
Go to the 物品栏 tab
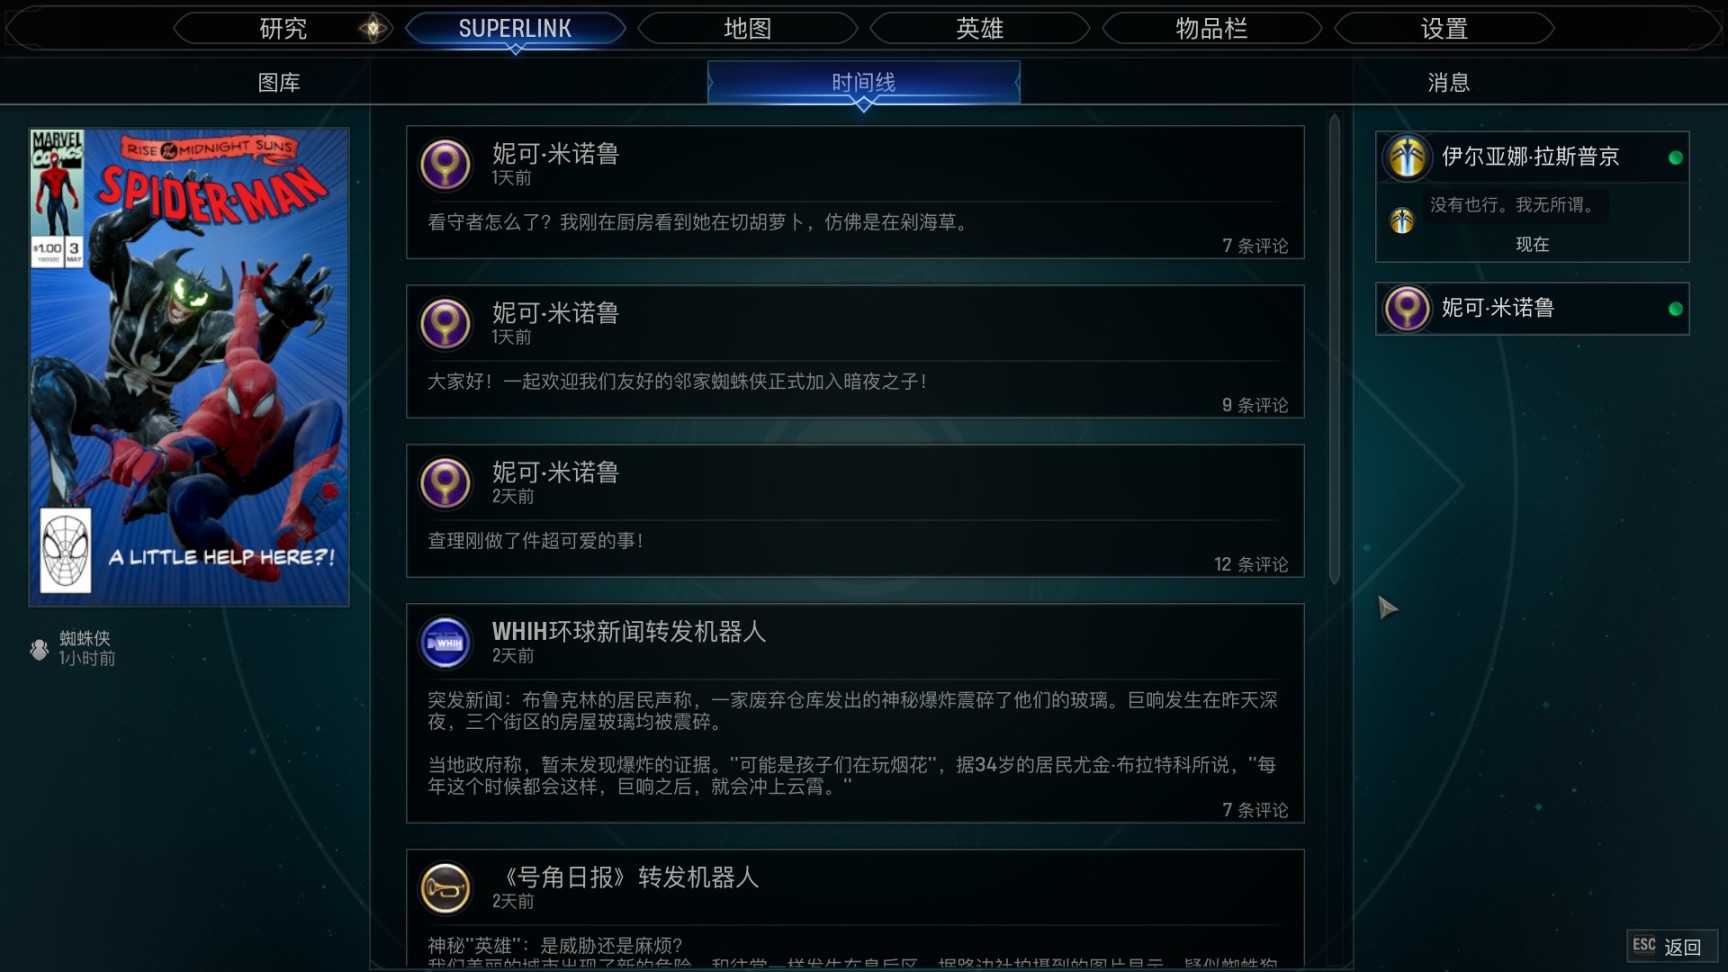pos(1212,29)
